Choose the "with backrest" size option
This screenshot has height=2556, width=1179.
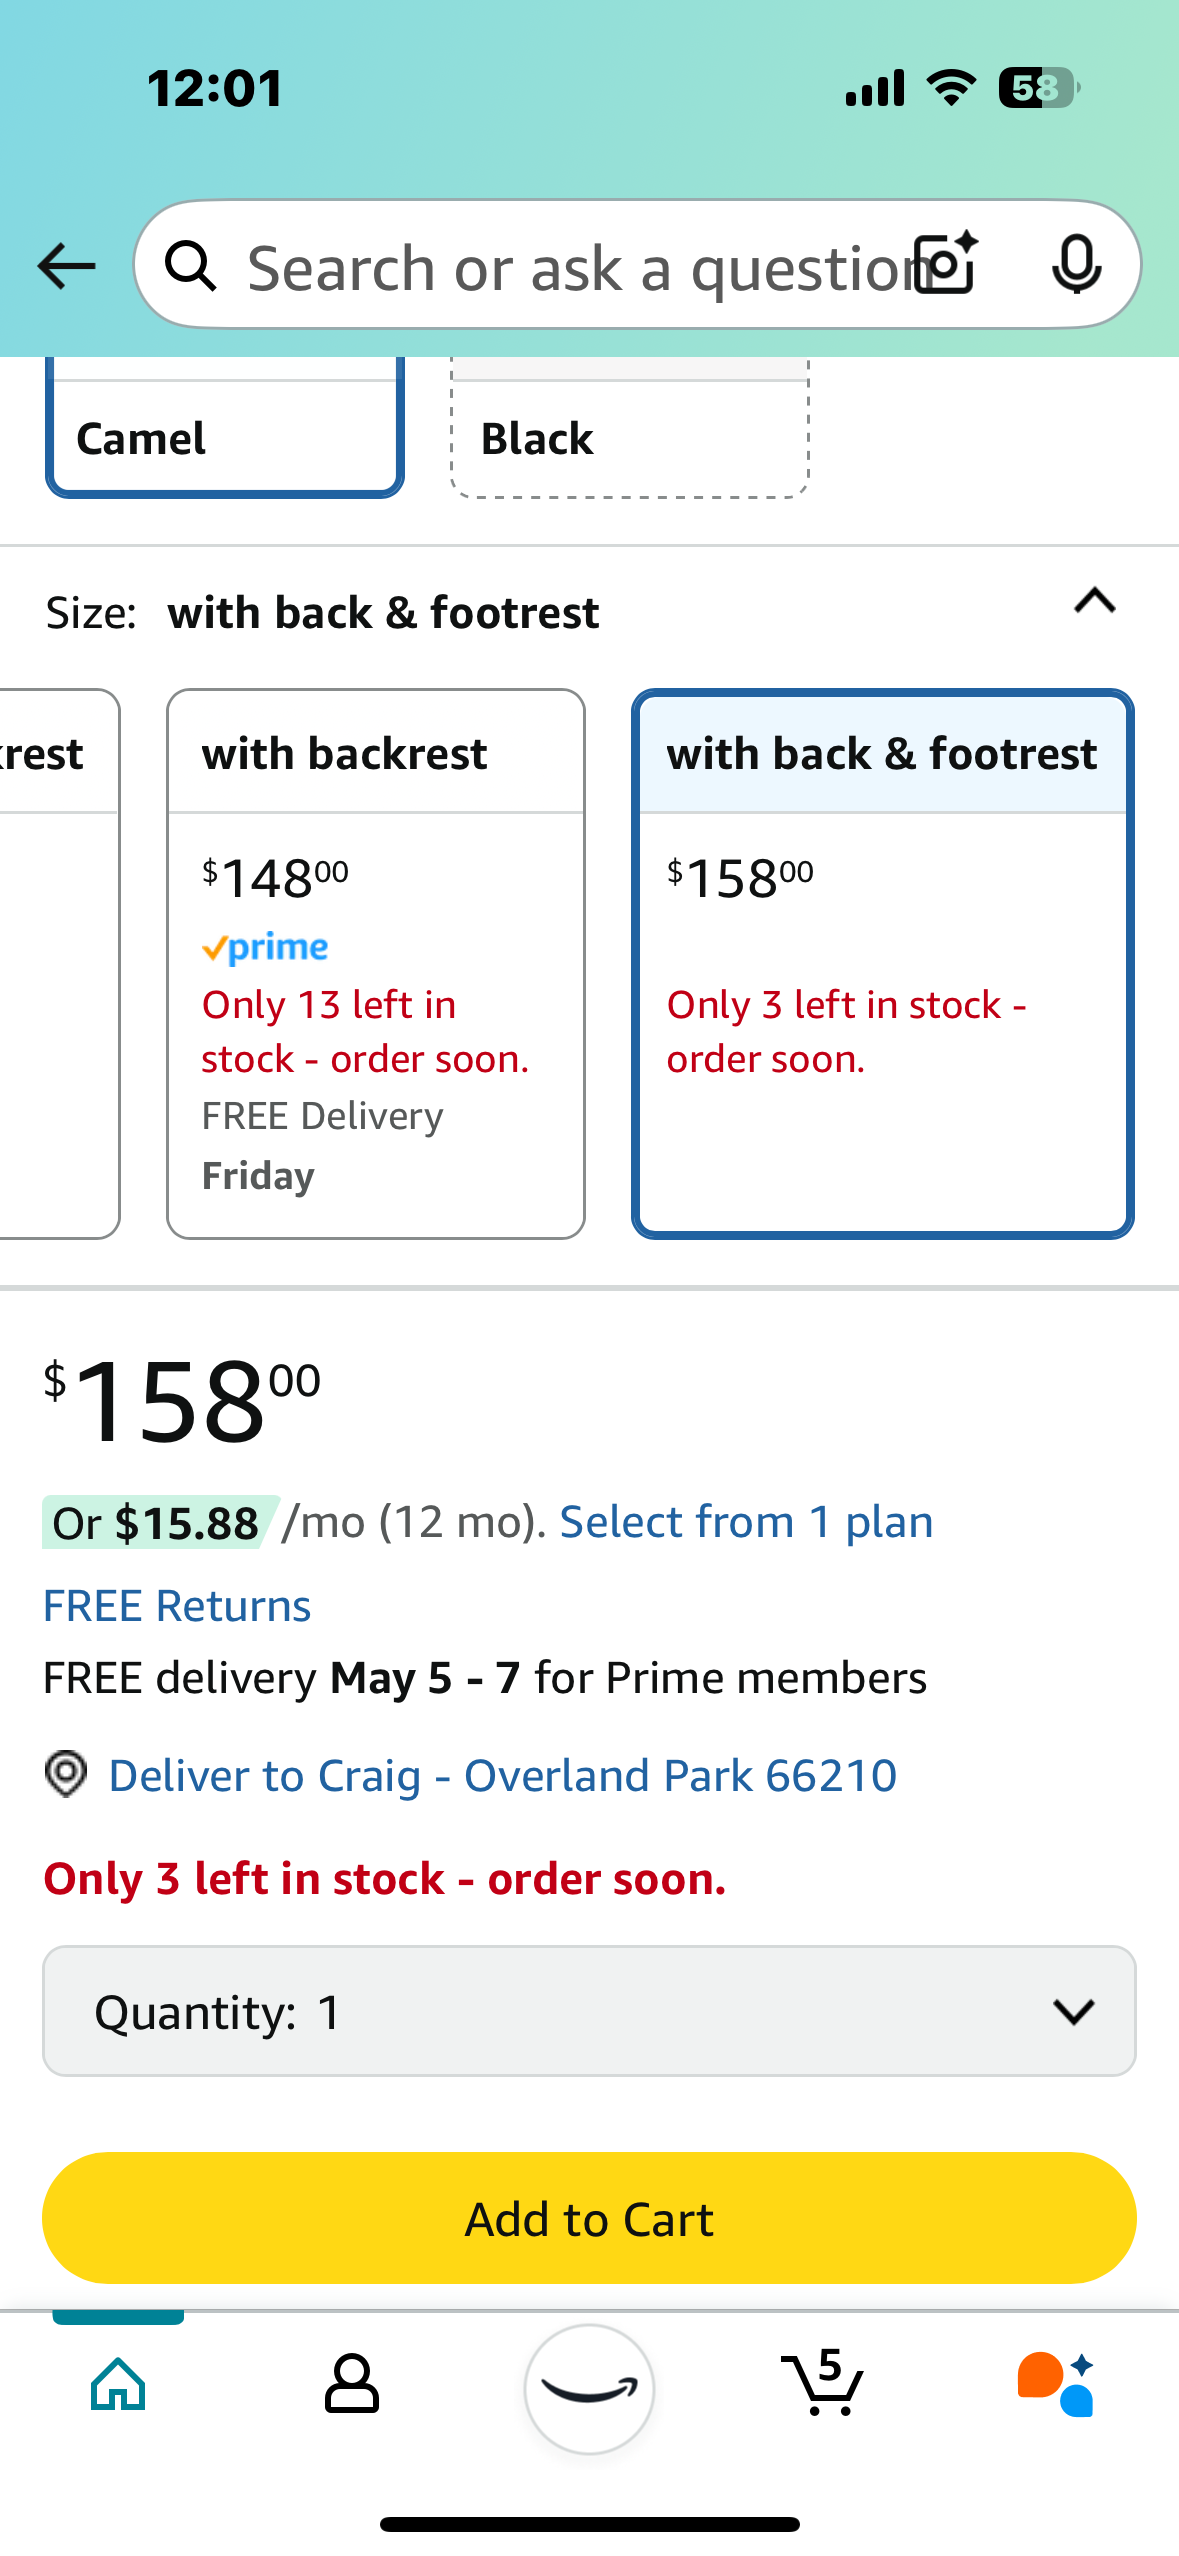(376, 962)
